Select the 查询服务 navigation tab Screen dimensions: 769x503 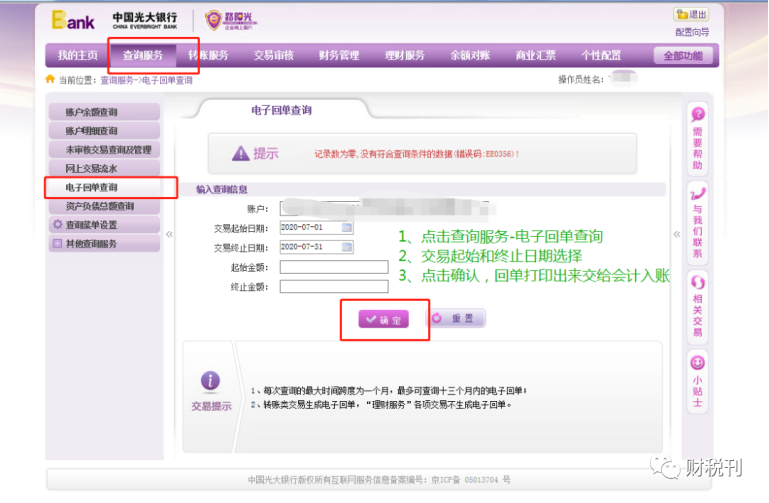coord(142,55)
